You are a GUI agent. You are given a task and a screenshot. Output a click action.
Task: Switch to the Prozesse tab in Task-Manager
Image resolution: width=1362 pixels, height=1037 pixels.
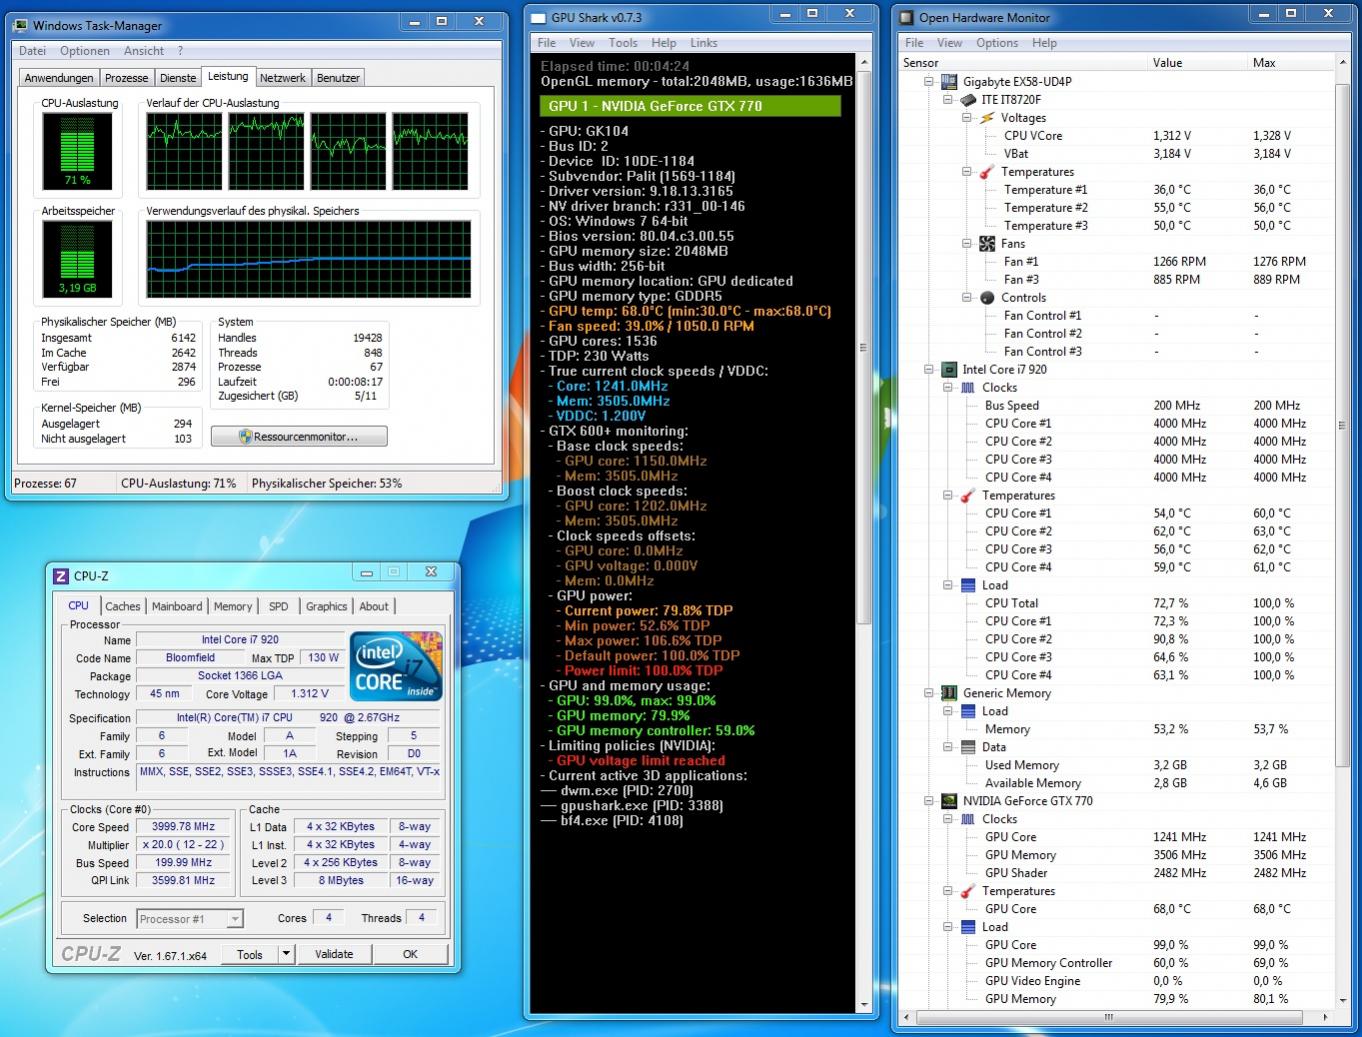click(127, 78)
